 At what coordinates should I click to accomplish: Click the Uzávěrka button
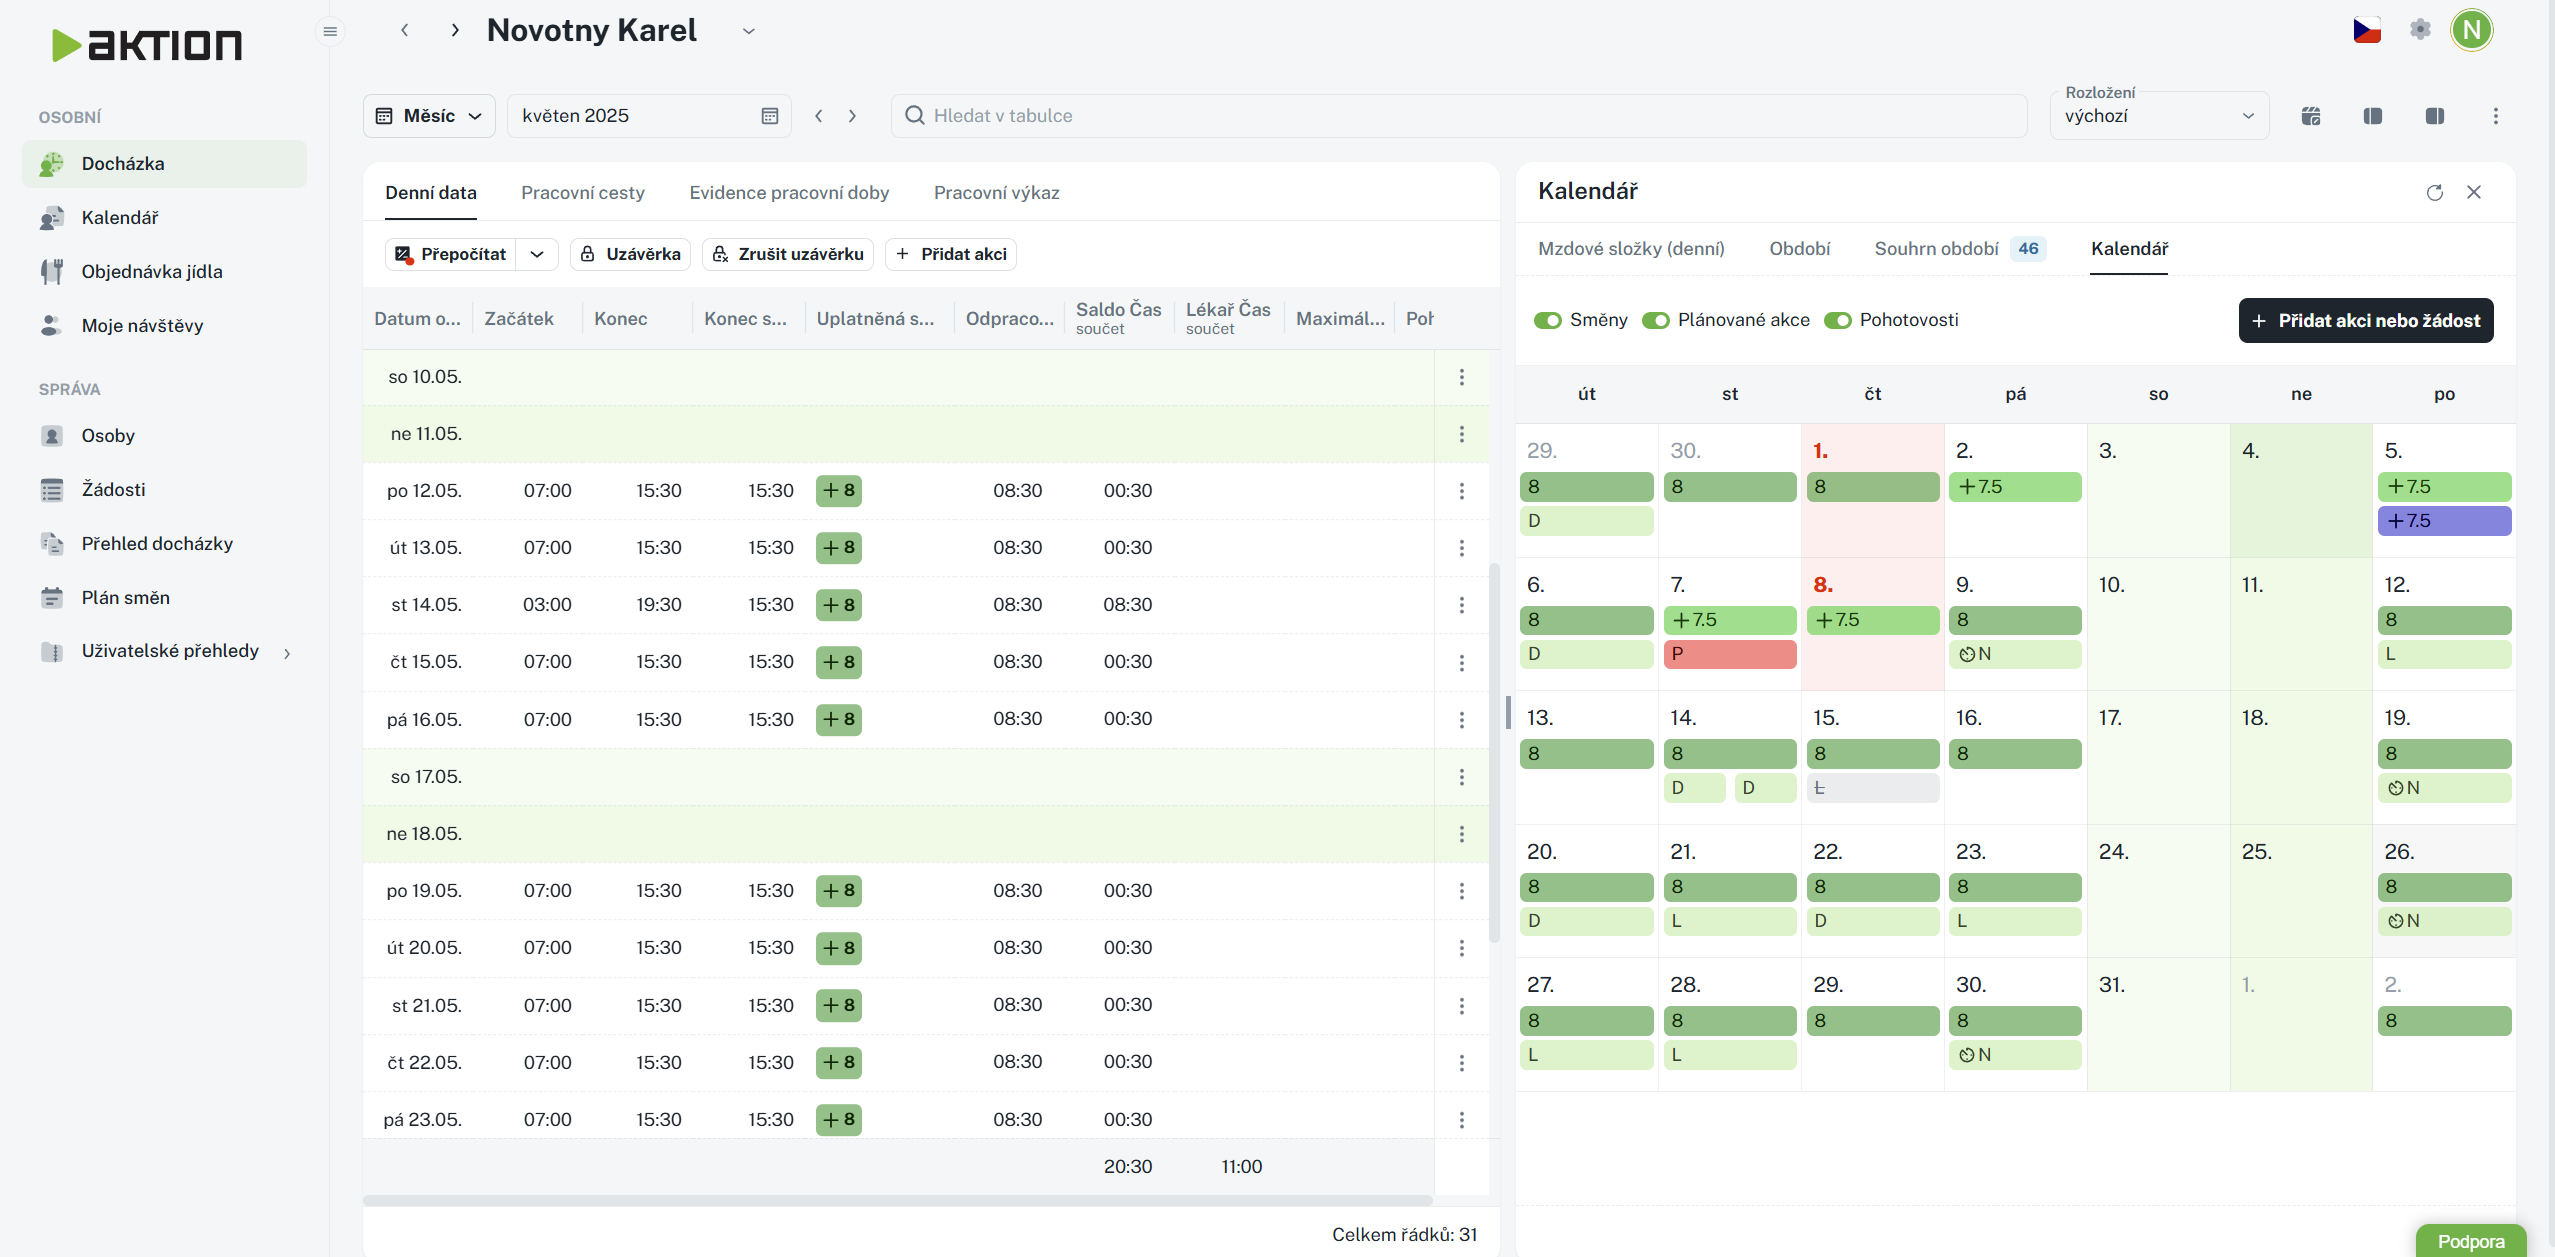coord(631,254)
